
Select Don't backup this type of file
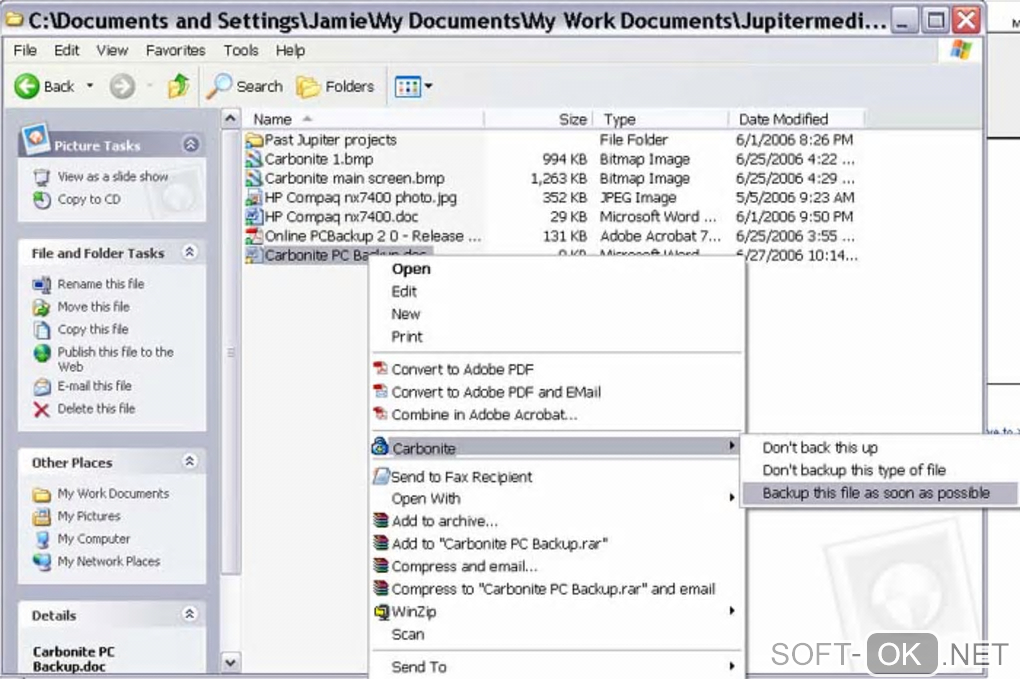[x=853, y=470]
